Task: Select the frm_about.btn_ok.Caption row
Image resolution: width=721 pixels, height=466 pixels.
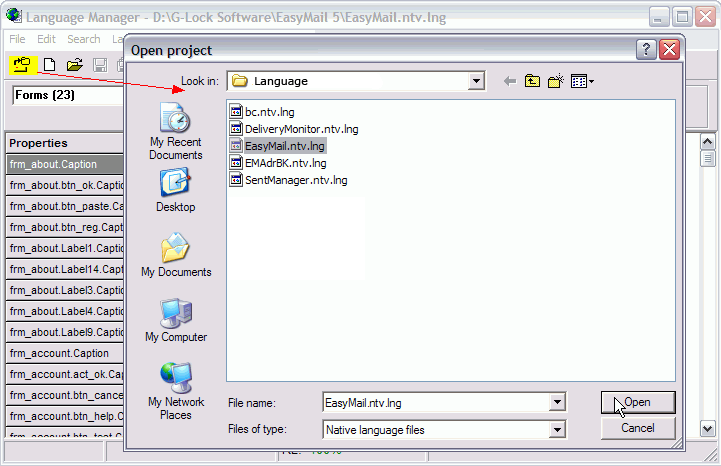Action: click(x=64, y=185)
